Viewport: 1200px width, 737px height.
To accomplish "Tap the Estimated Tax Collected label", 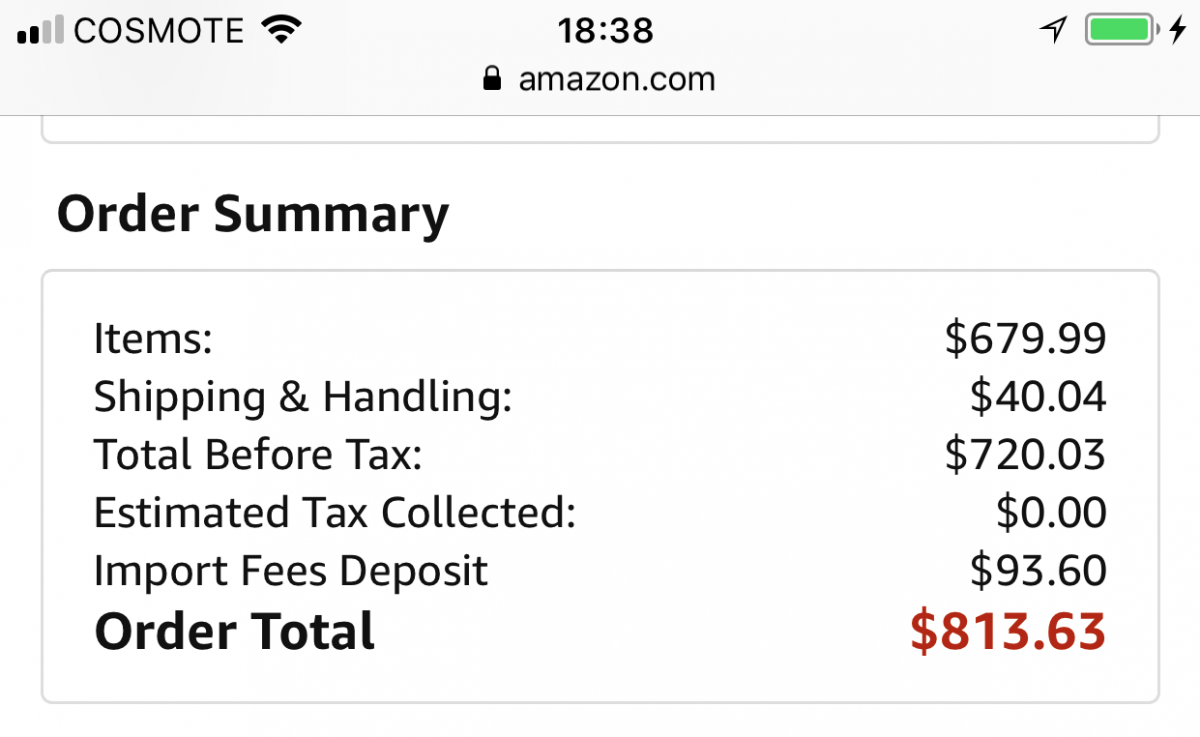I will click(x=335, y=513).
